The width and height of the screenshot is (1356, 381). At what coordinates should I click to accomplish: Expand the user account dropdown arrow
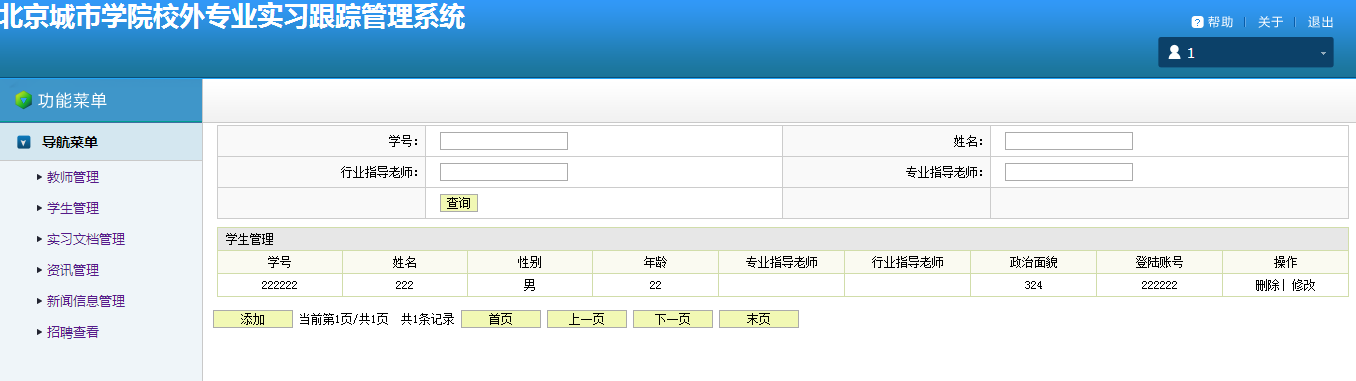[1323, 53]
